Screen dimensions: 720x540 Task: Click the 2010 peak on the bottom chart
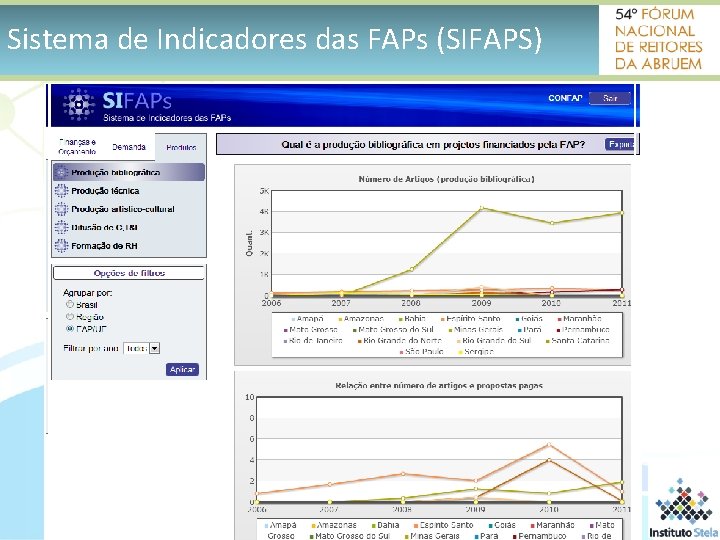point(549,444)
